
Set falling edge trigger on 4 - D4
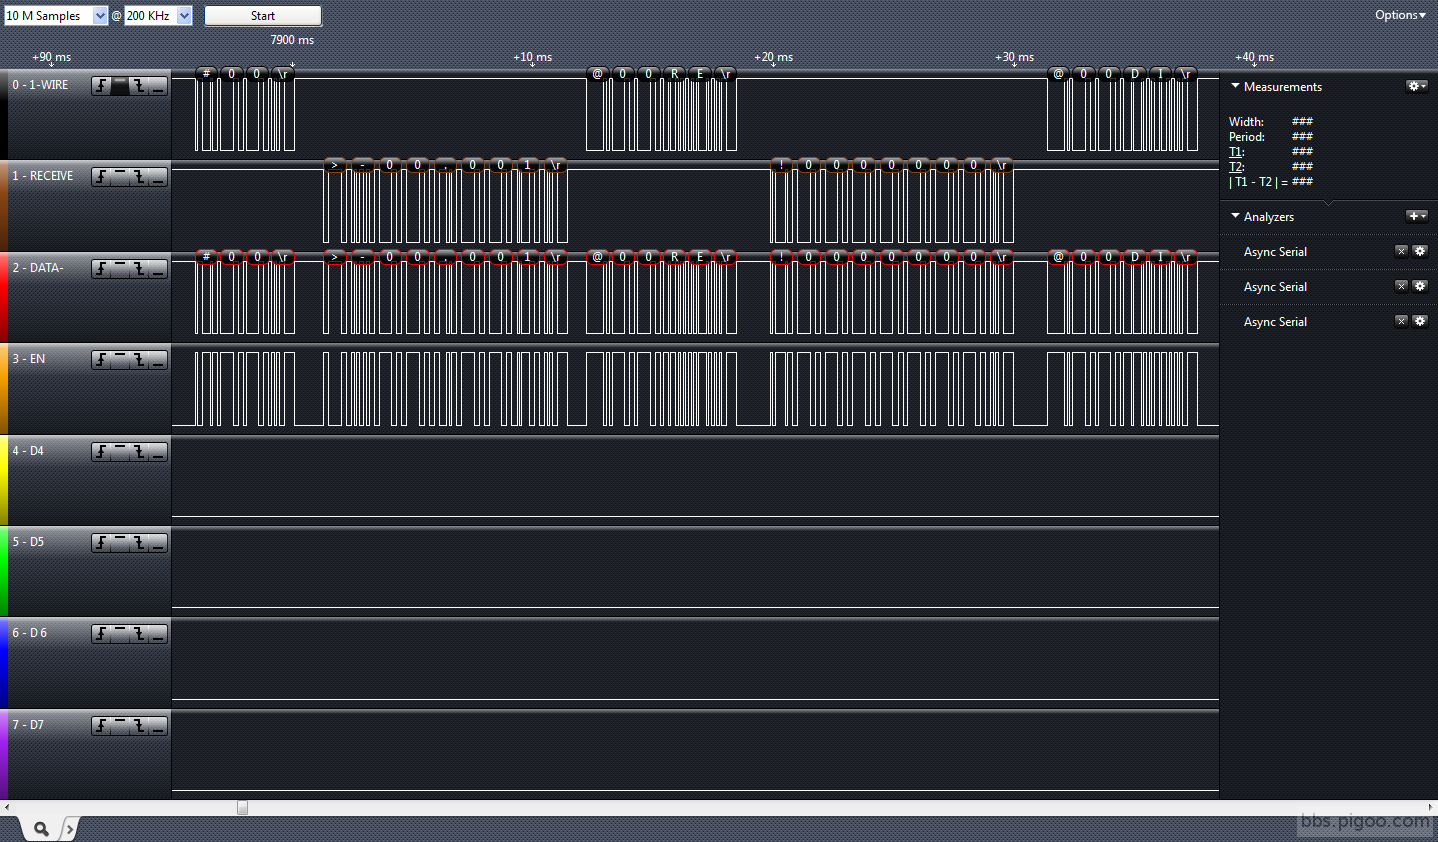(139, 452)
